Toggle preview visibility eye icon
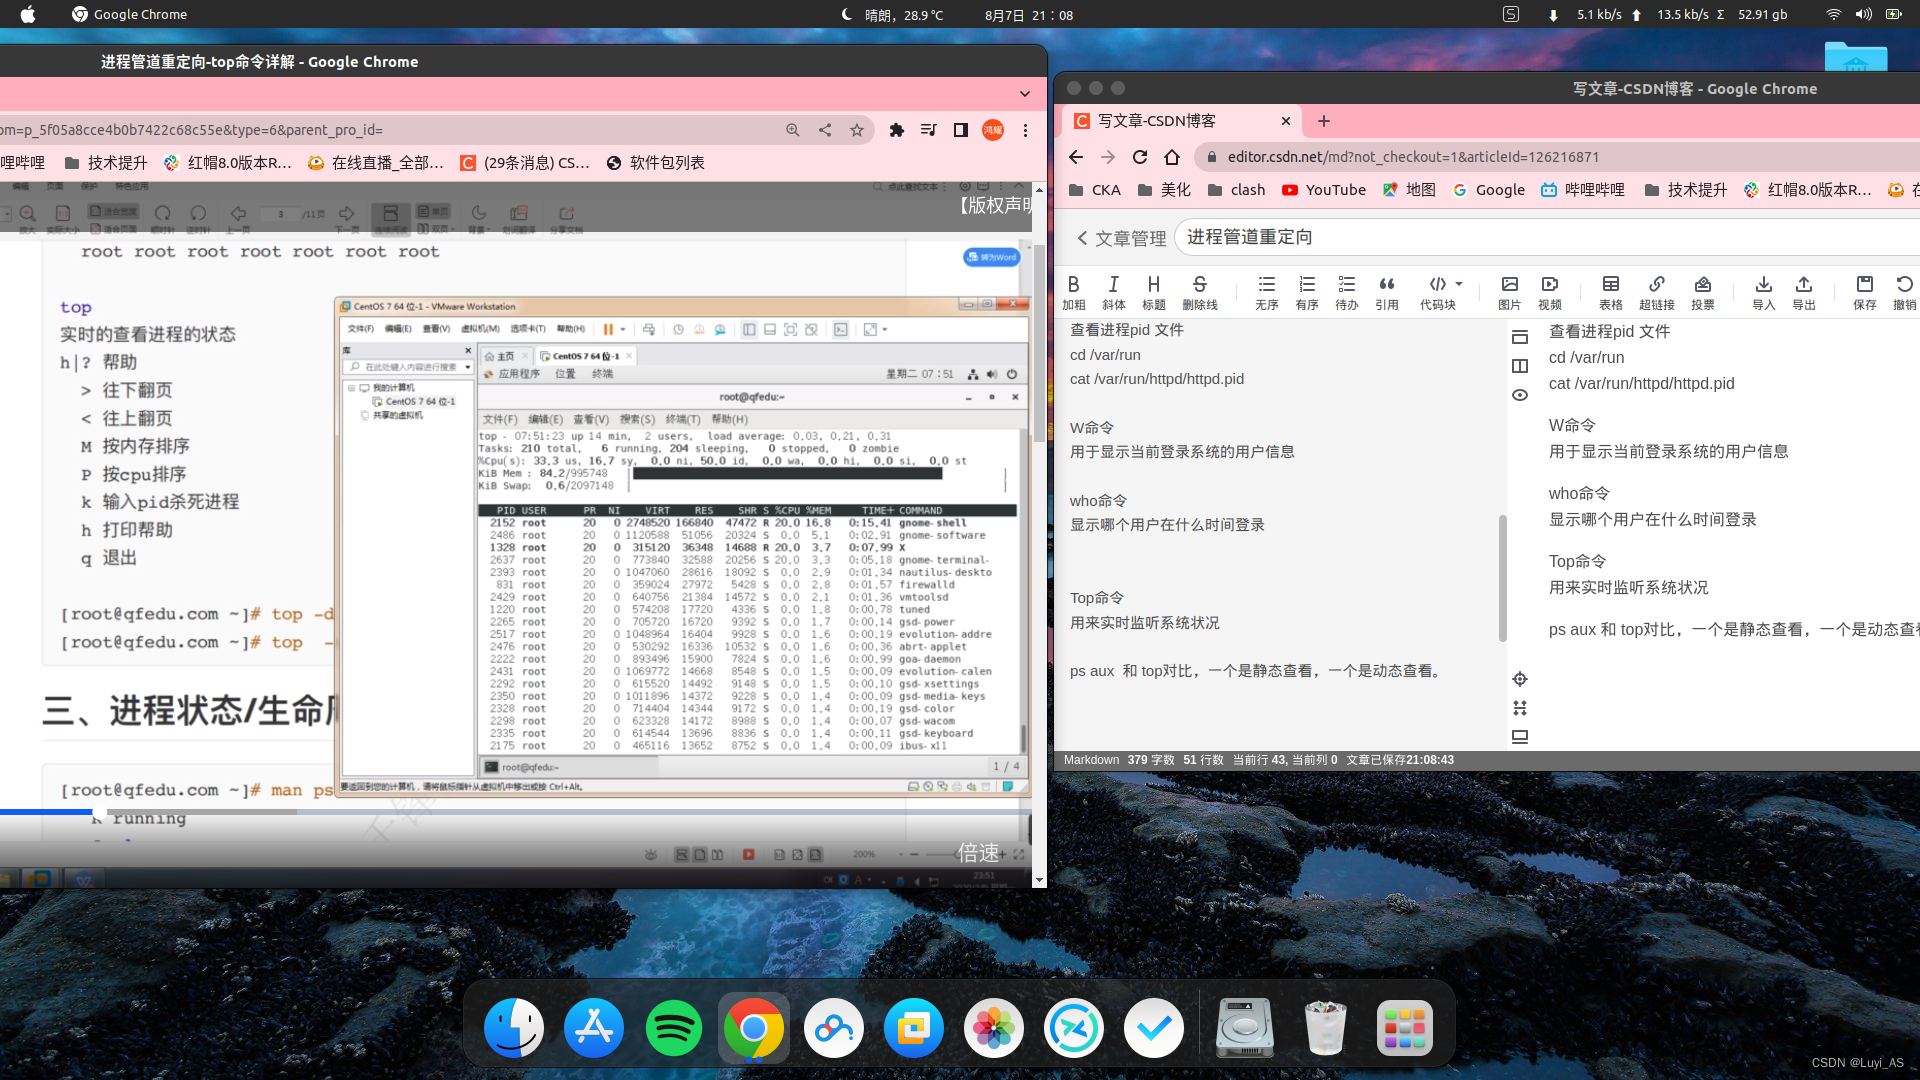 pos(1520,395)
